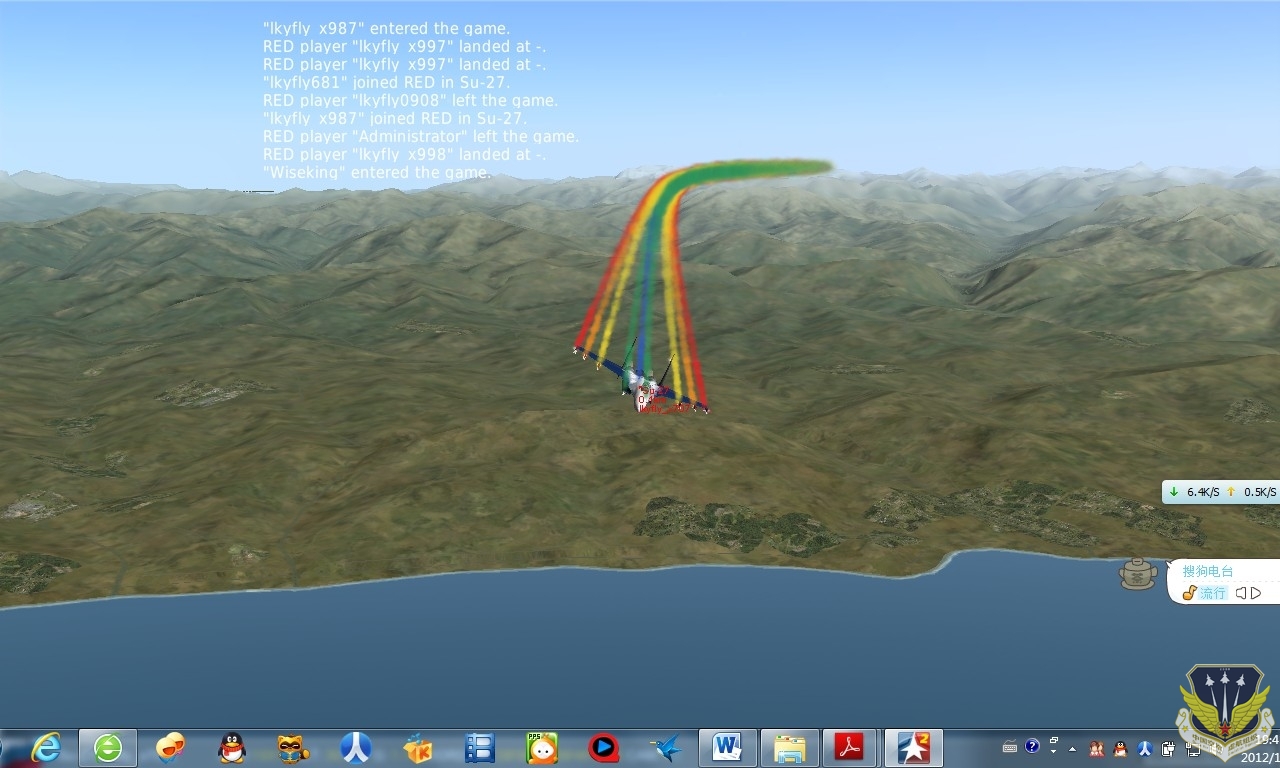Click the '"Wiseking" entered the game' message
Viewport: 1280px width, 768px height.
point(377,172)
